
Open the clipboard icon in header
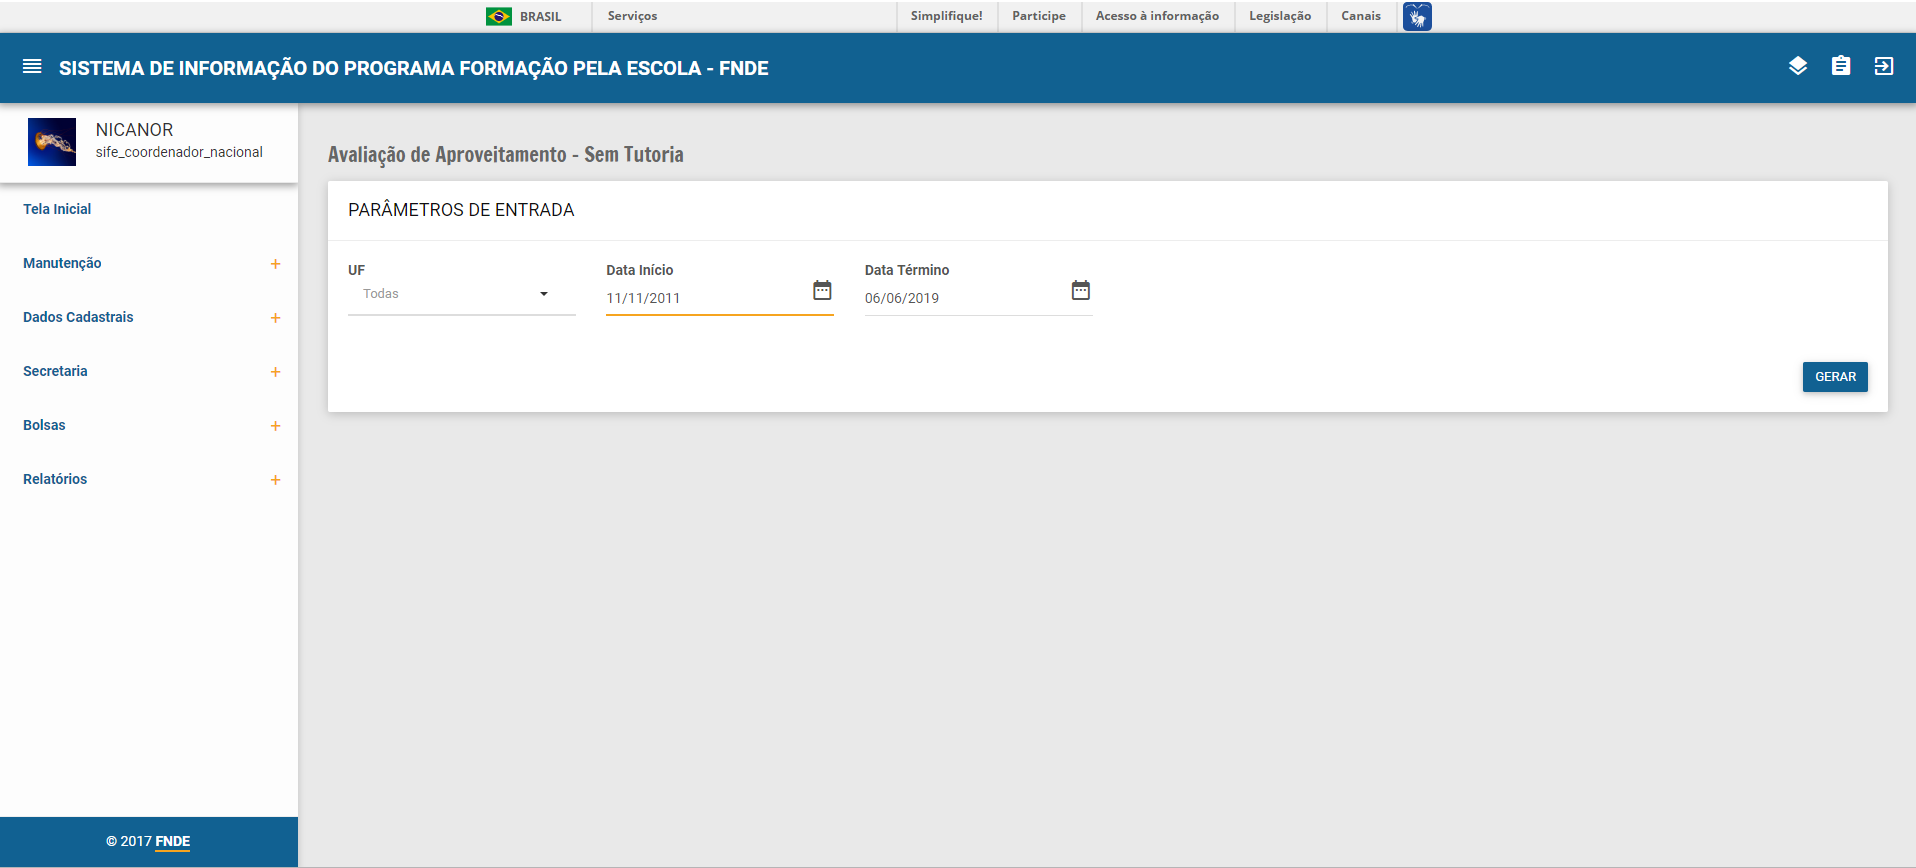coord(1840,66)
